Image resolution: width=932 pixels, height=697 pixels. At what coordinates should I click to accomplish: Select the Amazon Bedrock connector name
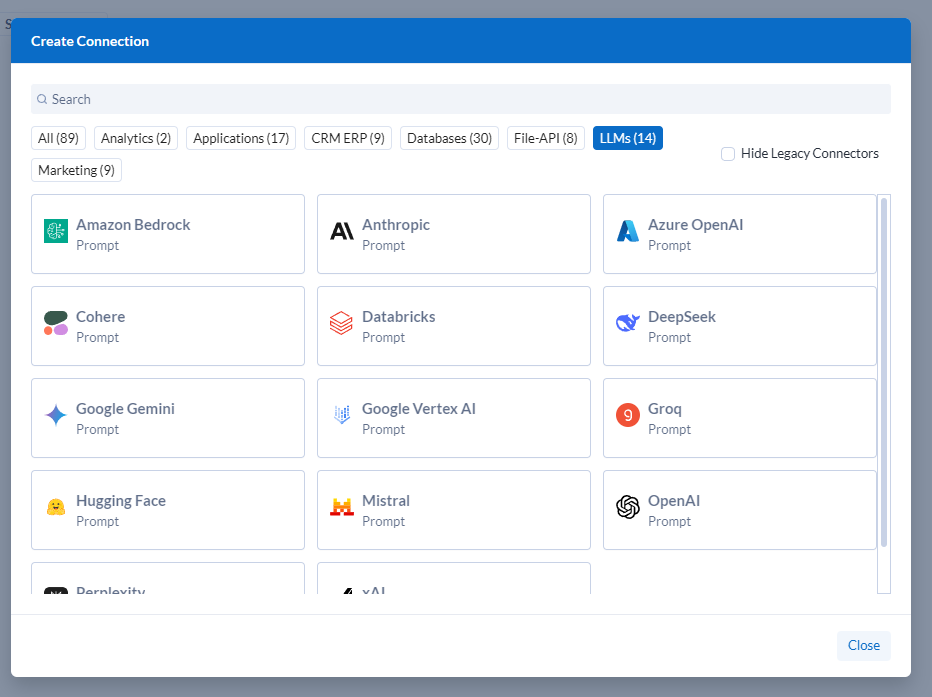click(133, 225)
